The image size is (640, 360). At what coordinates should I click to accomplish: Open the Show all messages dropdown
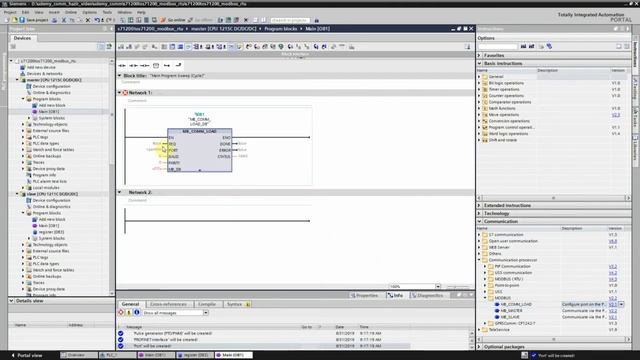pyautogui.click(x=206, y=313)
